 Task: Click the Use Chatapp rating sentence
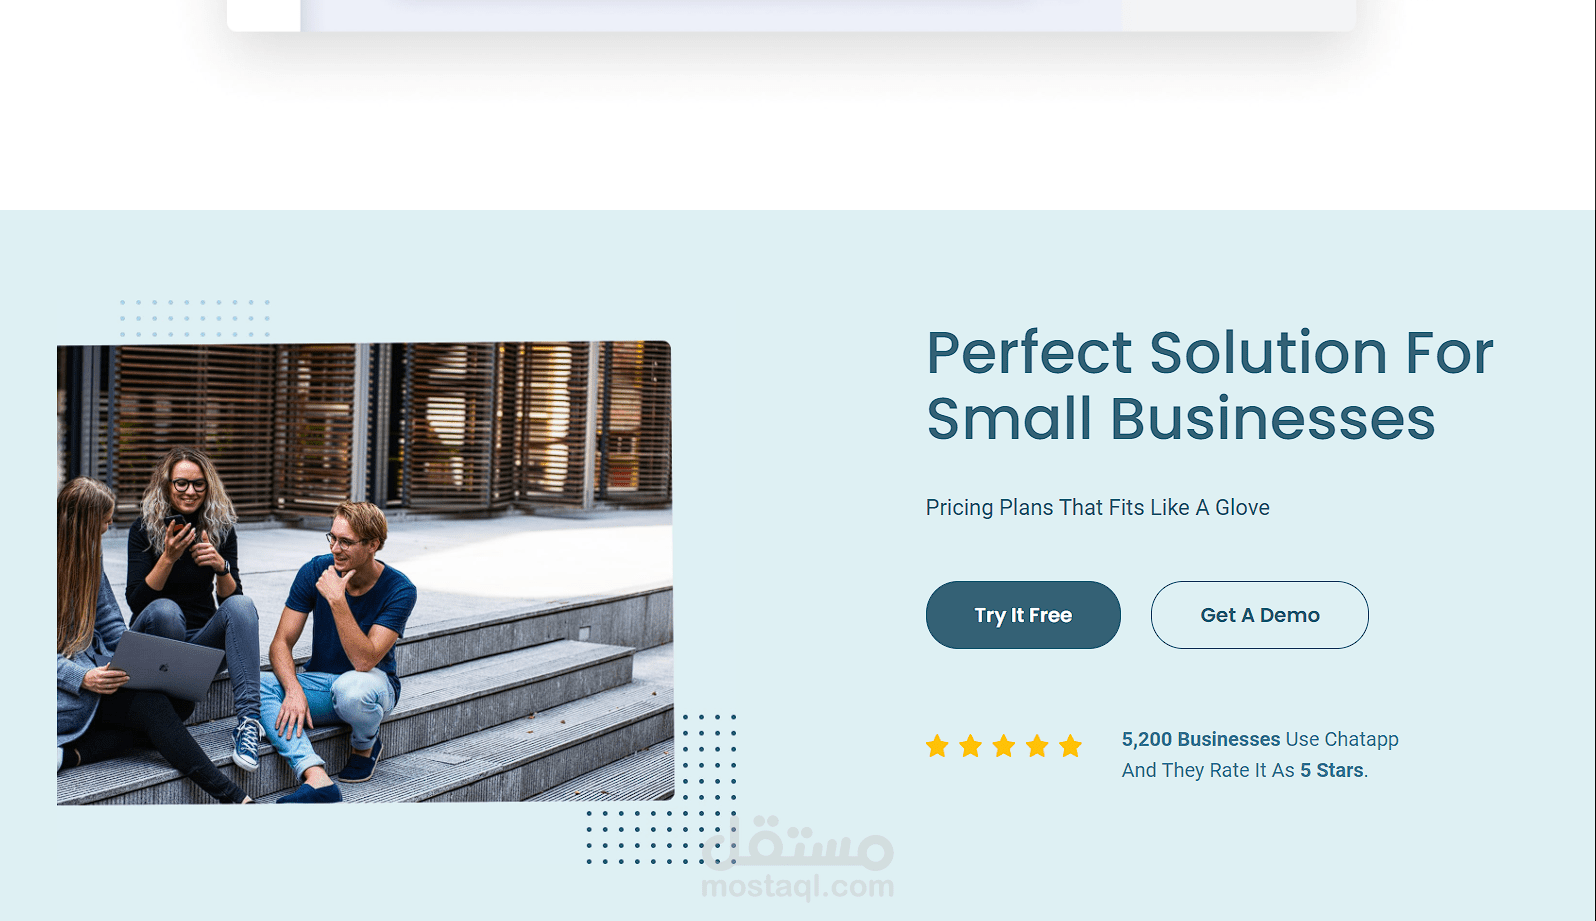tap(1260, 755)
